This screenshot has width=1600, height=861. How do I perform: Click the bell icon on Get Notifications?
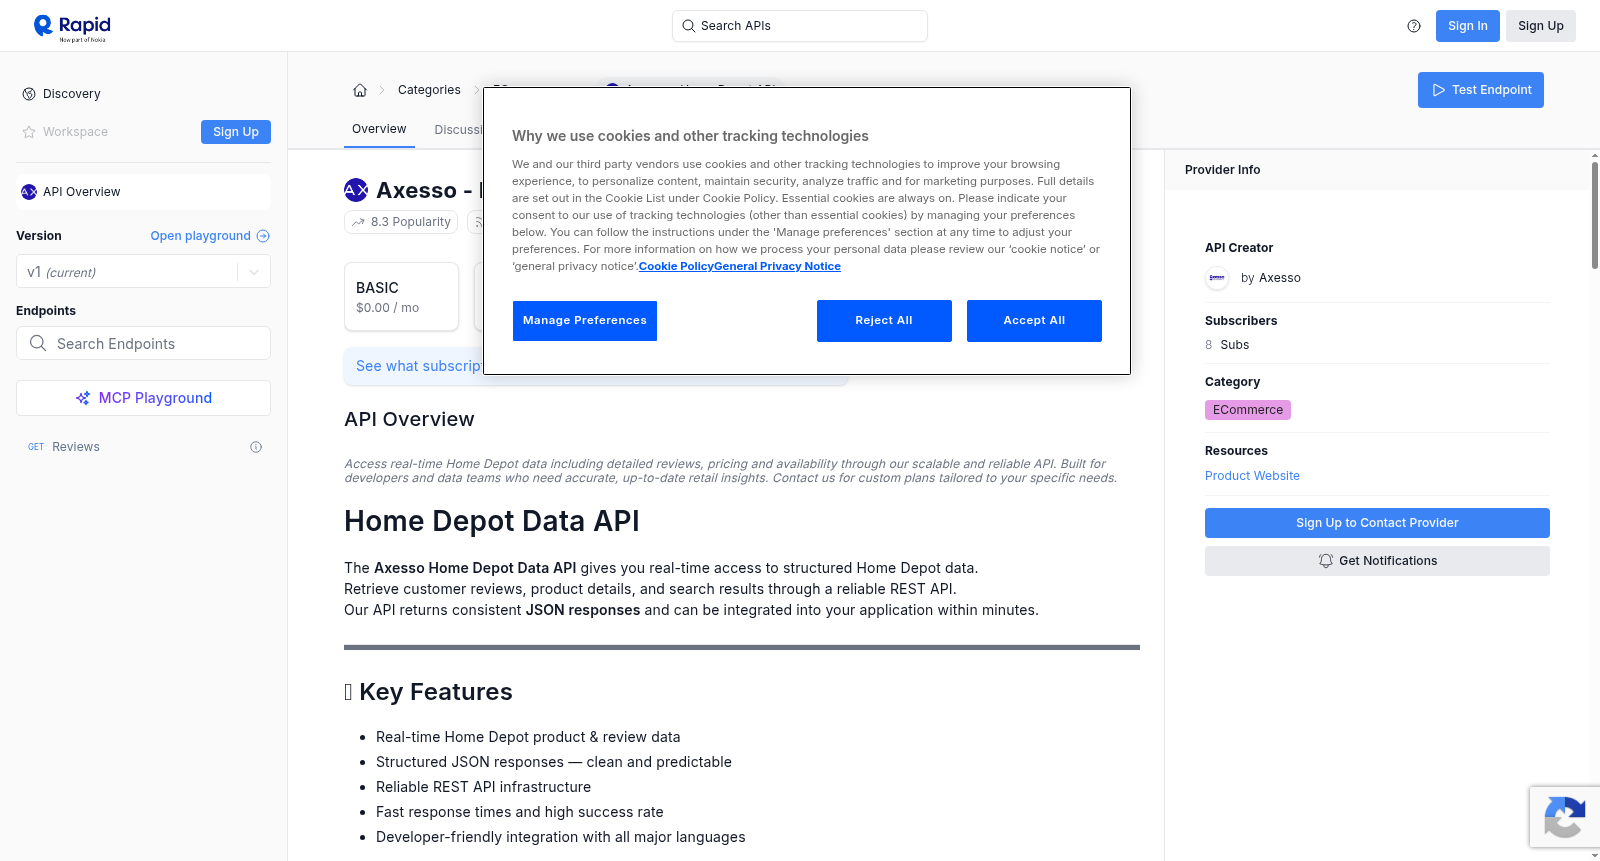[1326, 561]
